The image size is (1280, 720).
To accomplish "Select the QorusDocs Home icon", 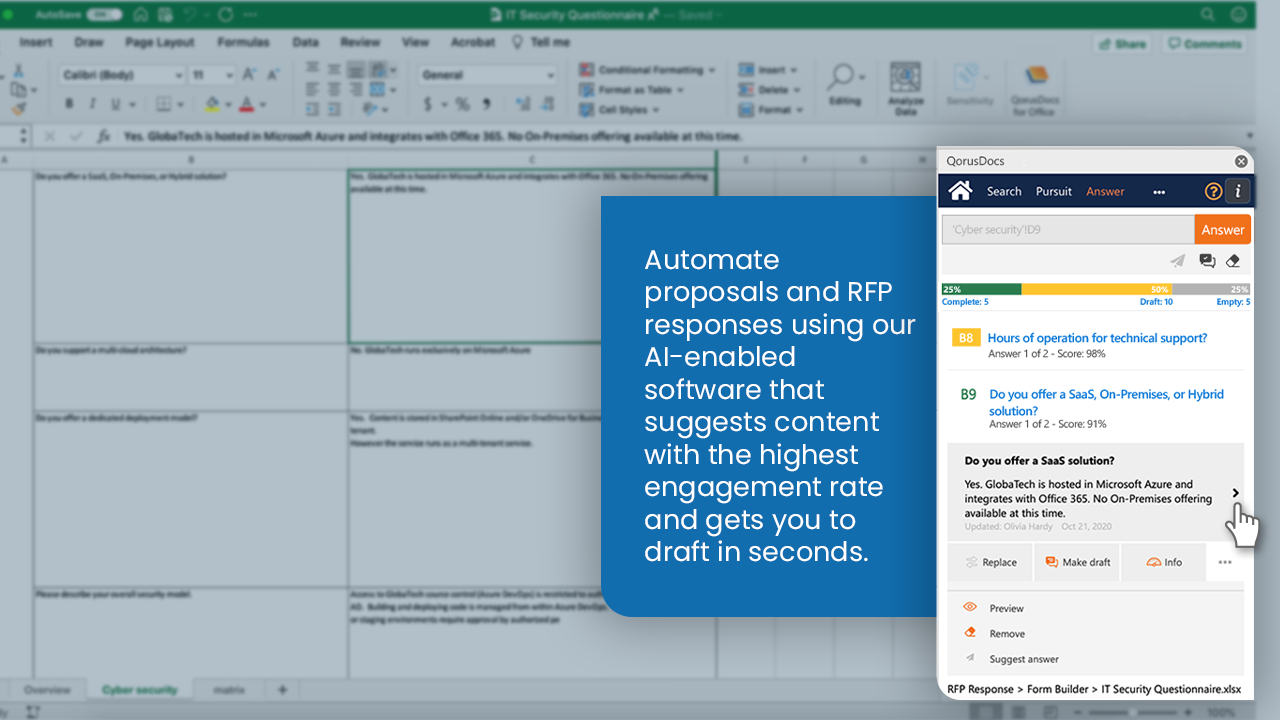I will click(959, 190).
